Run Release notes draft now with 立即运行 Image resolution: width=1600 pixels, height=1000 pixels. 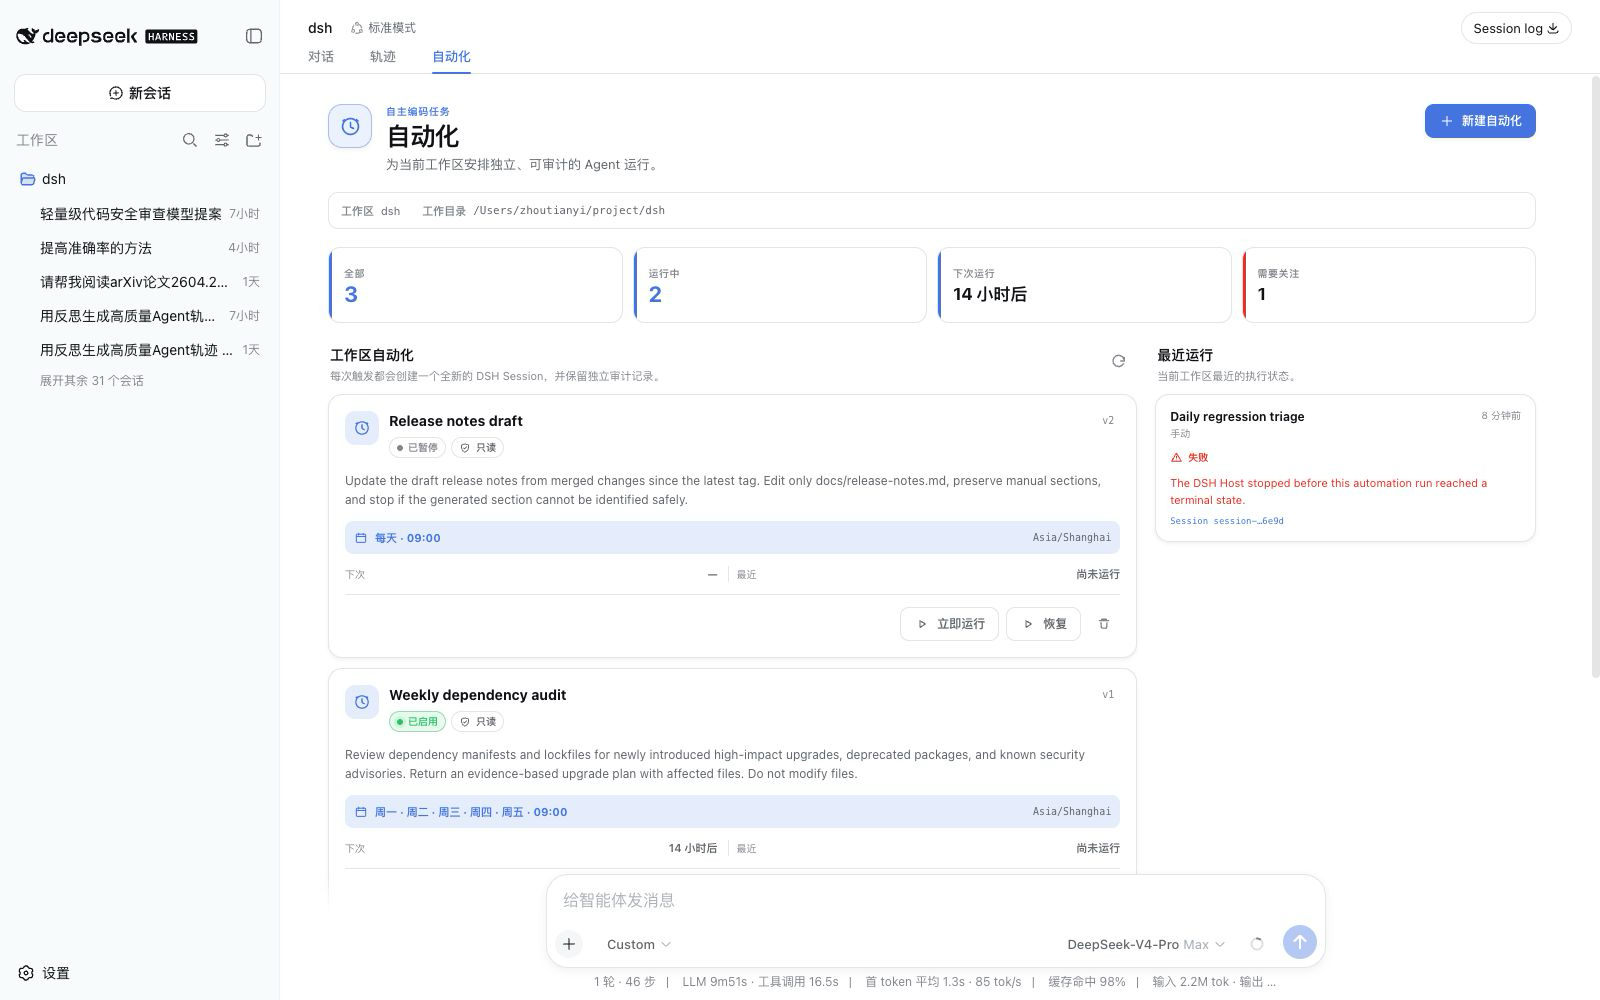point(949,624)
